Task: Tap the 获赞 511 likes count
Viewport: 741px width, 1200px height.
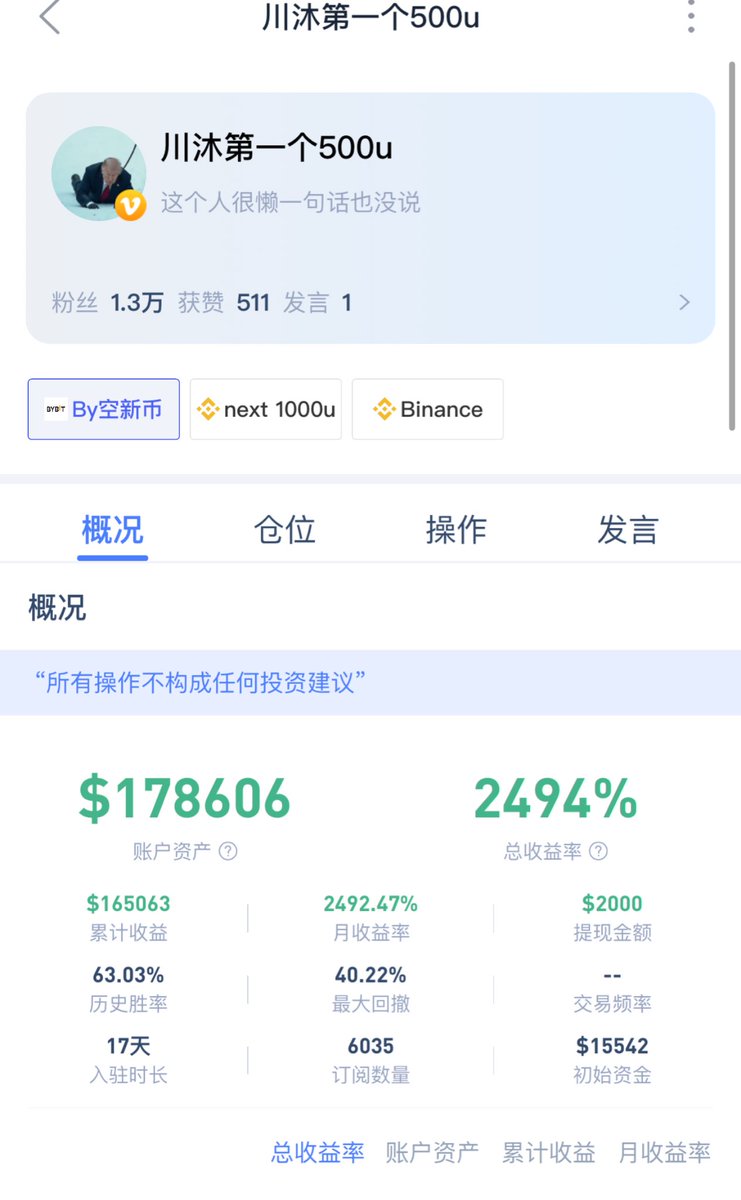Action: pyautogui.click(x=224, y=303)
